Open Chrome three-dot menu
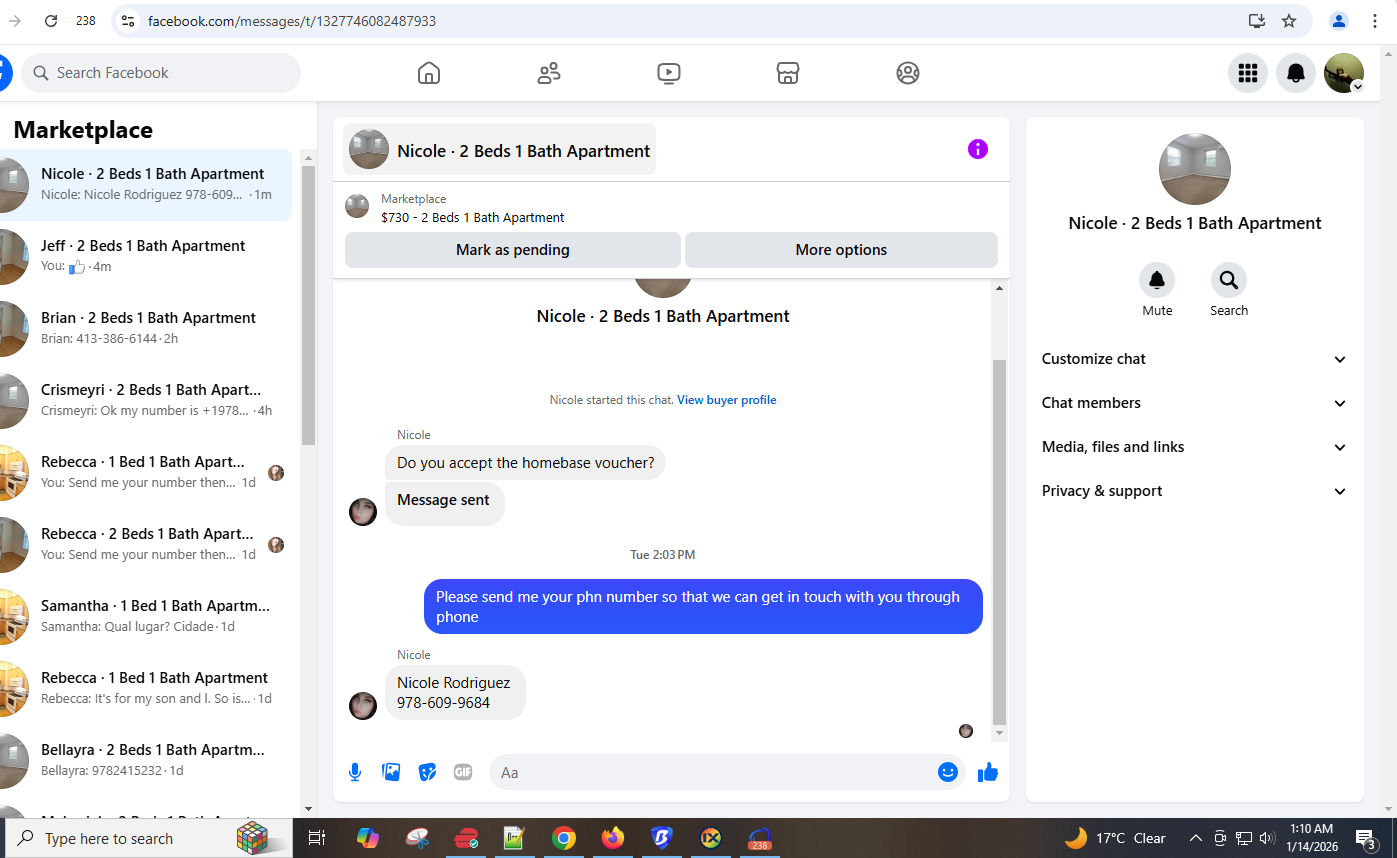This screenshot has height=858, width=1397. 1375,21
